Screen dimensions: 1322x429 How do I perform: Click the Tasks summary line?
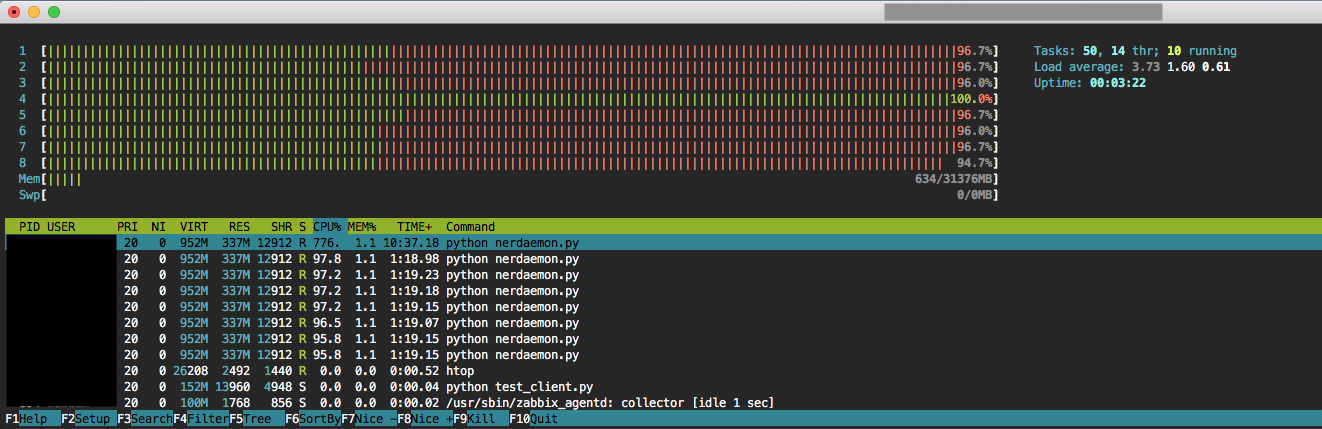[1135, 51]
